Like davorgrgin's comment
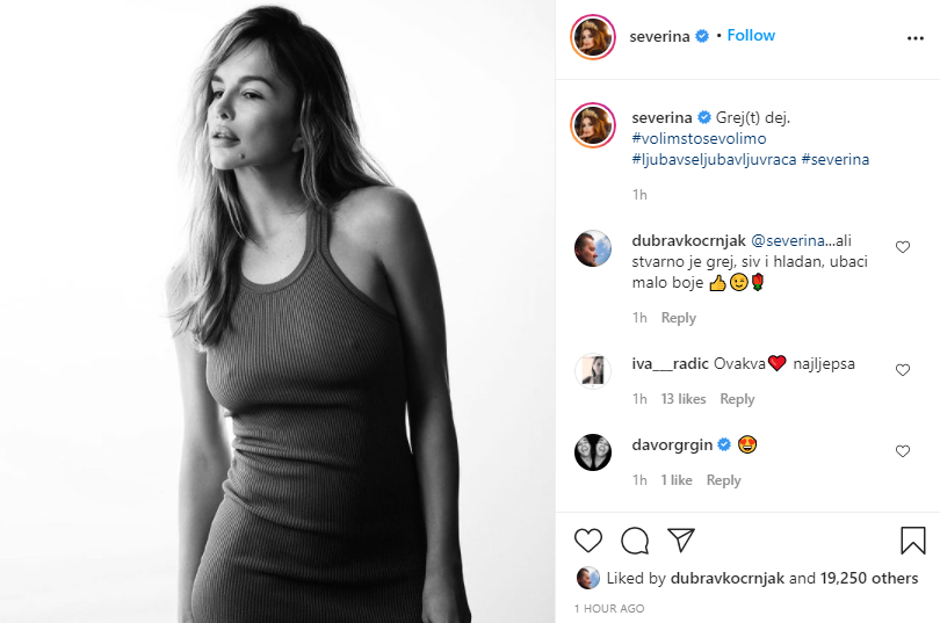The width and height of the screenshot is (940, 623). [903, 451]
